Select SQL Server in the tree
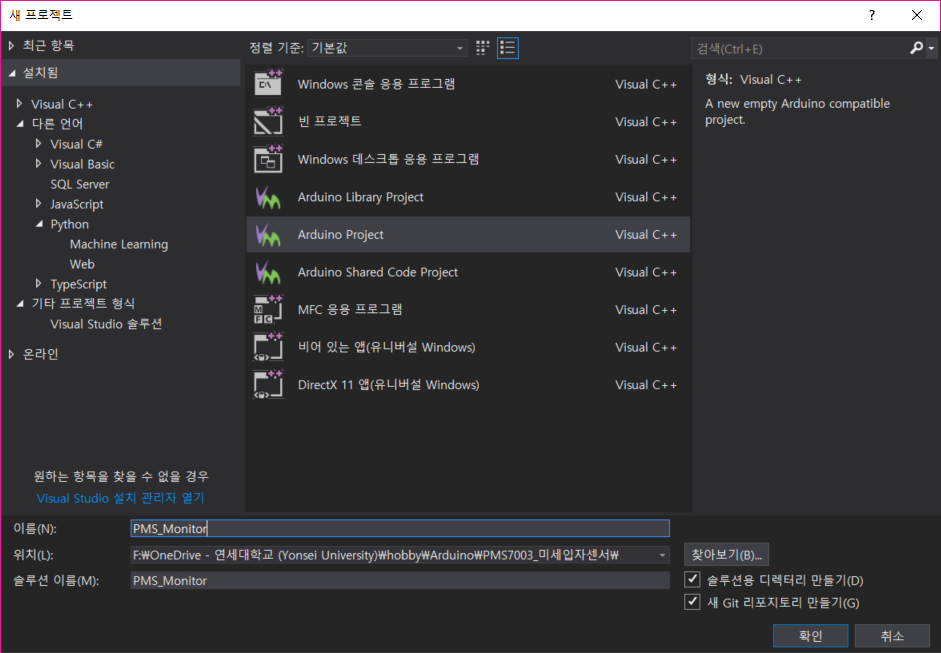This screenshot has width=941, height=653. 80,184
